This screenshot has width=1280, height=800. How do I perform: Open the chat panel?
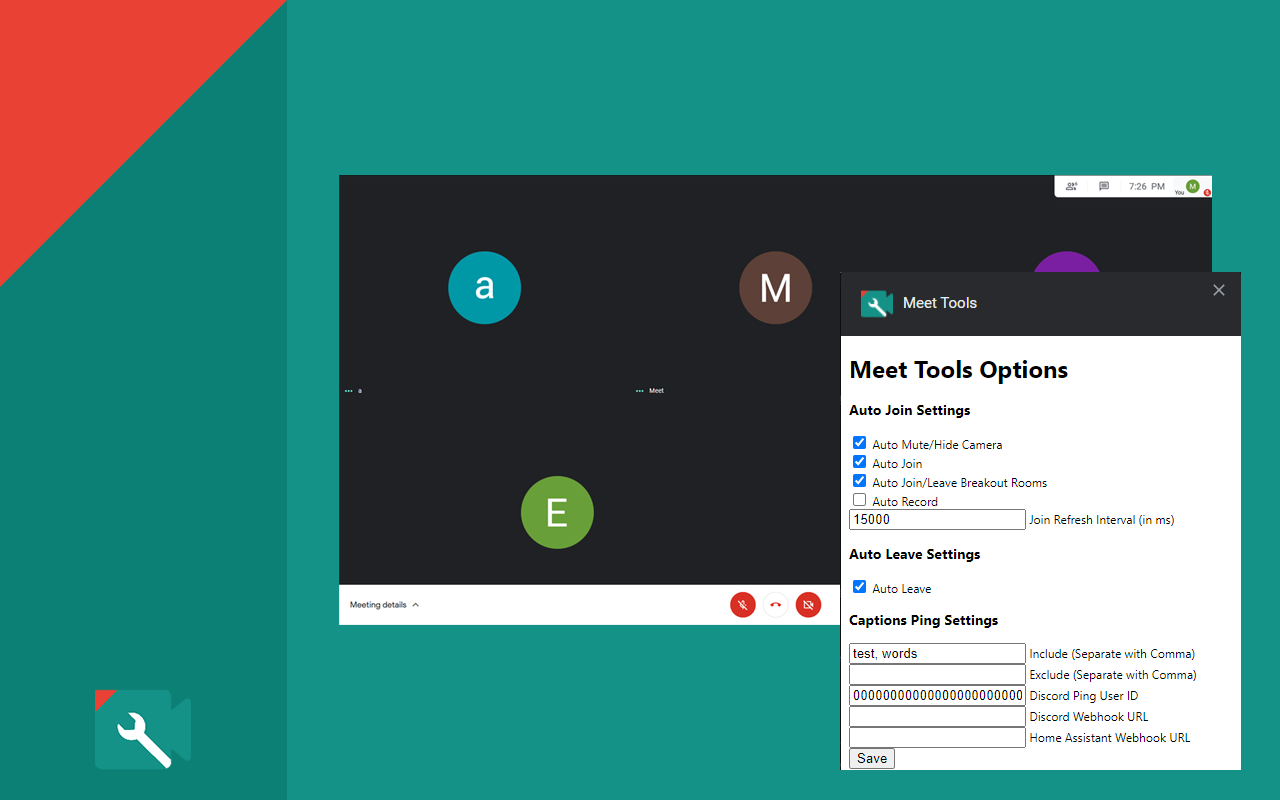pyautogui.click(x=1103, y=186)
